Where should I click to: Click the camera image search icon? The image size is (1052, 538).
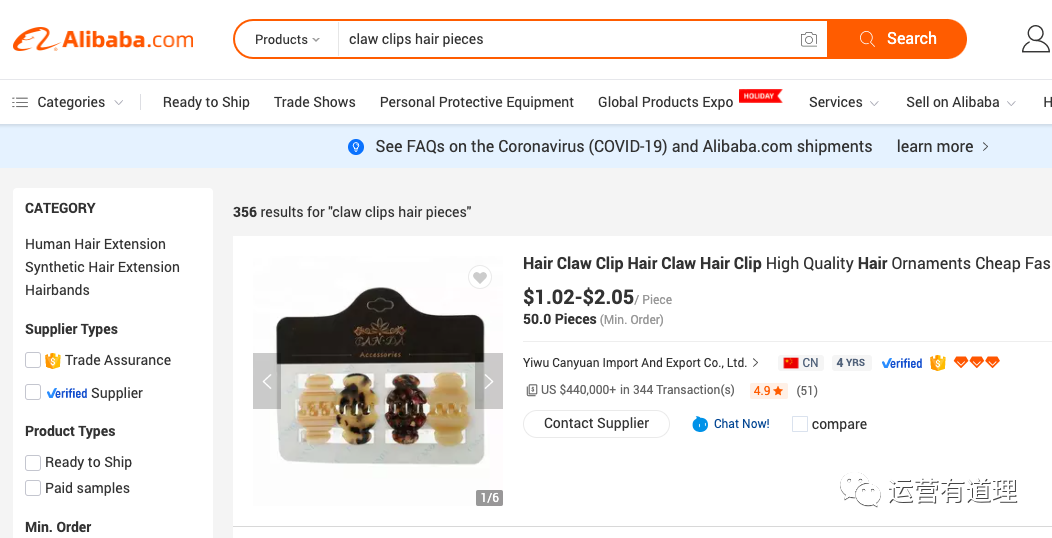click(x=809, y=40)
